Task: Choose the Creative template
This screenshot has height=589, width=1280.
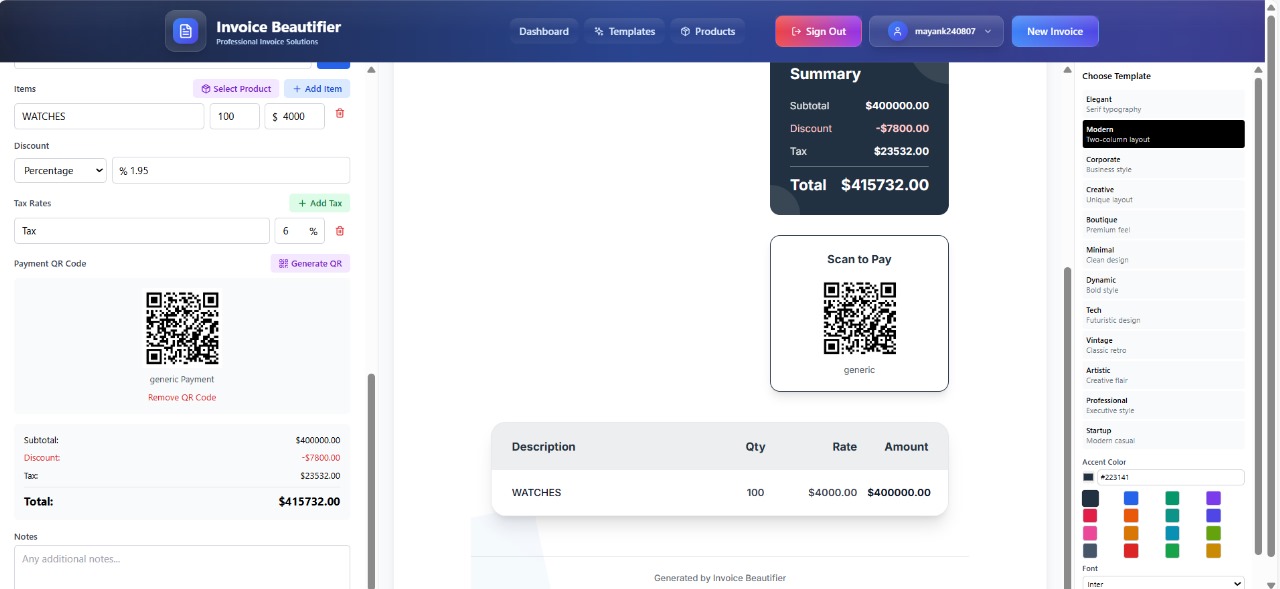Action: (1163, 194)
